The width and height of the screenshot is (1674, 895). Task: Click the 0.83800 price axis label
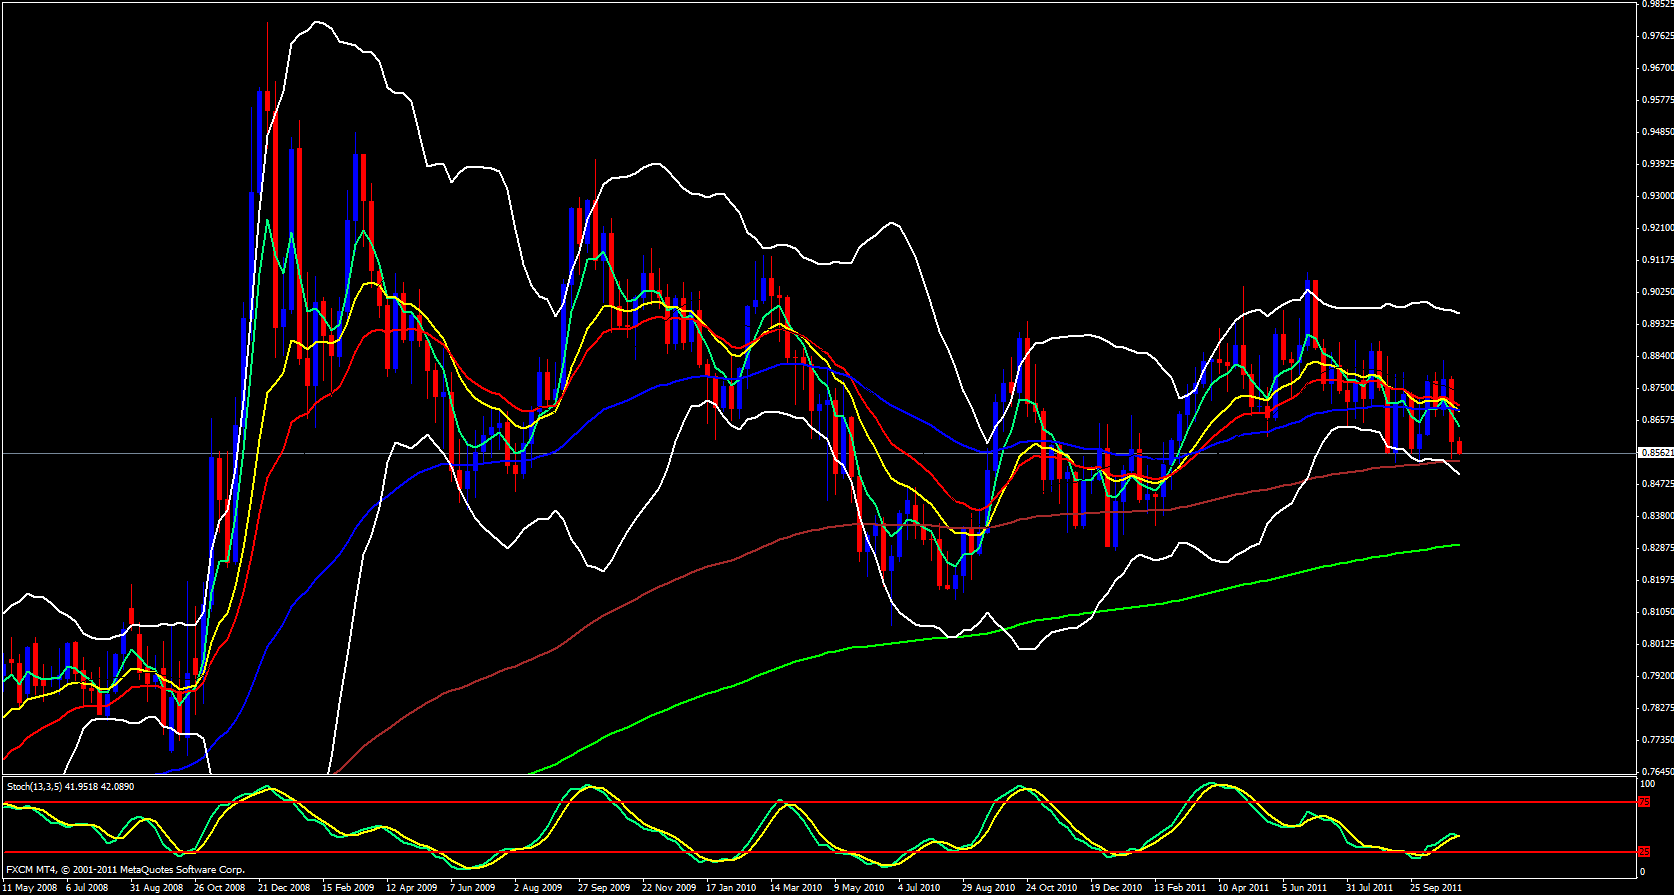tap(1657, 516)
